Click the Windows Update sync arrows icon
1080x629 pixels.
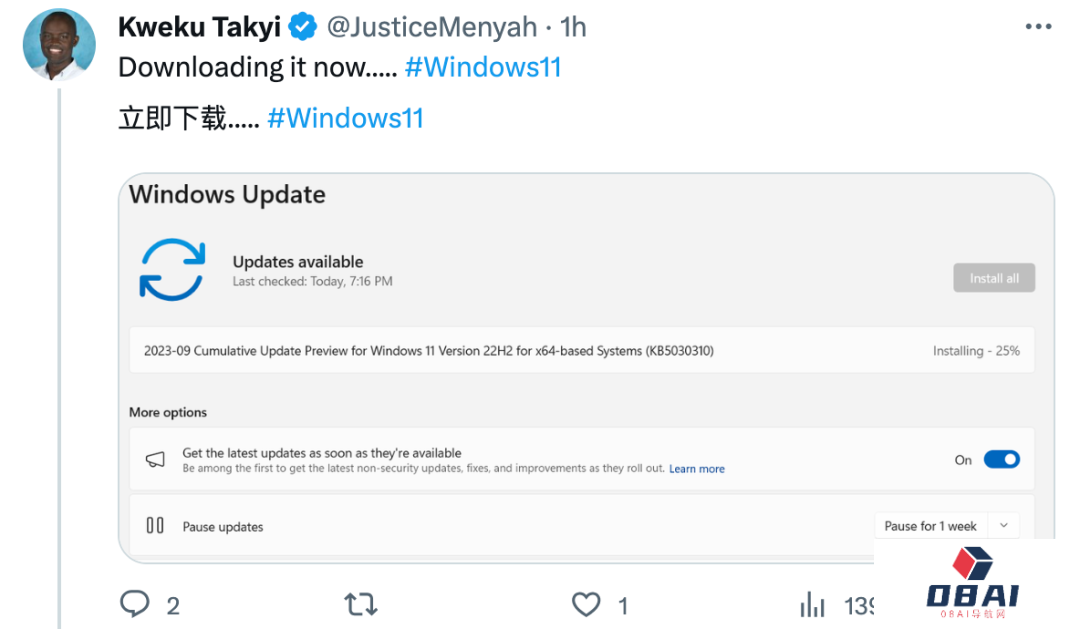coord(172,270)
